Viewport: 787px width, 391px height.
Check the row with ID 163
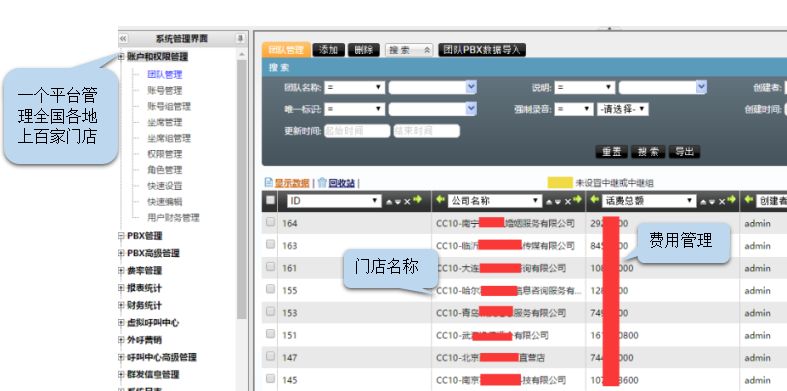[x=271, y=244]
